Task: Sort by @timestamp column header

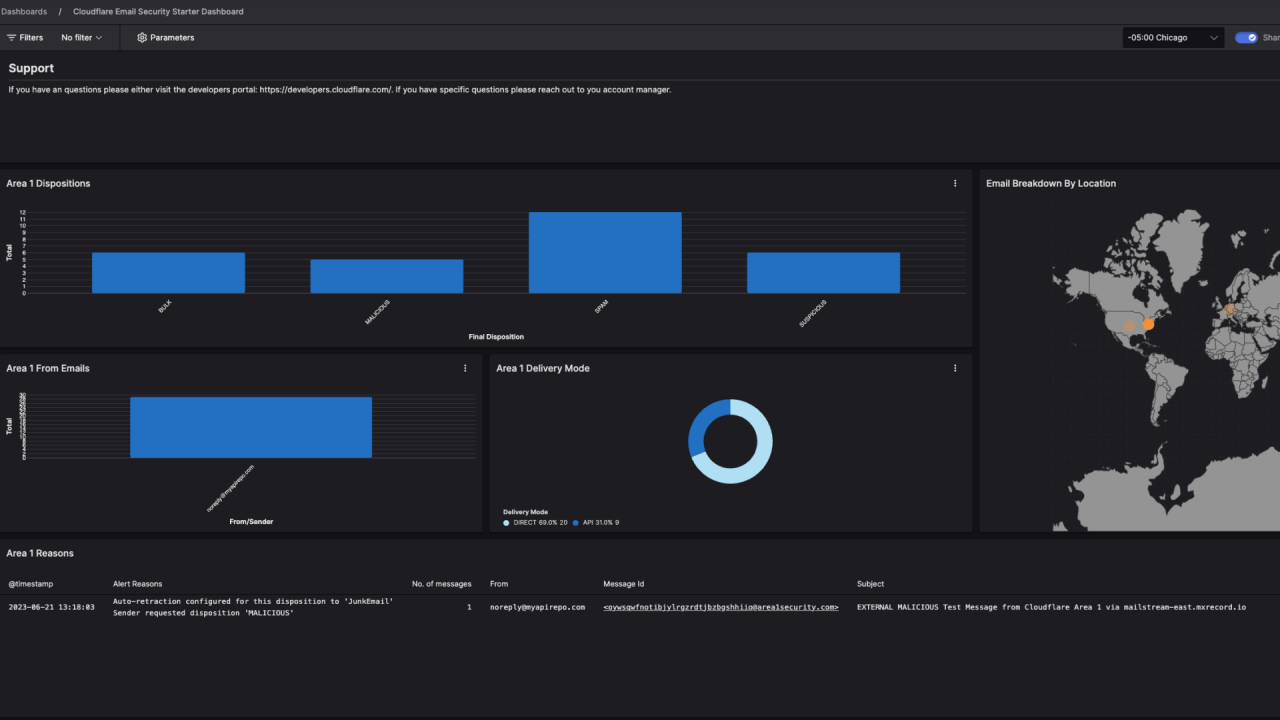Action: click(x=31, y=584)
